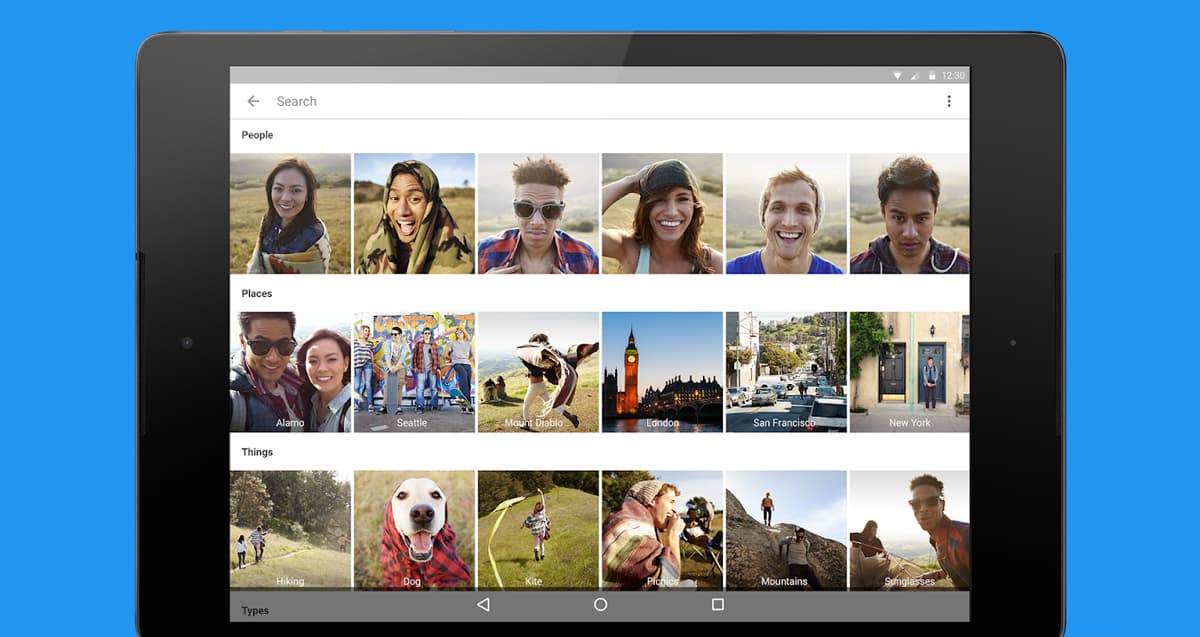The height and width of the screenshot is (637, 1200).
Task: Open the Dog things category
Action: pyautogui.click(x=414, y=530)
